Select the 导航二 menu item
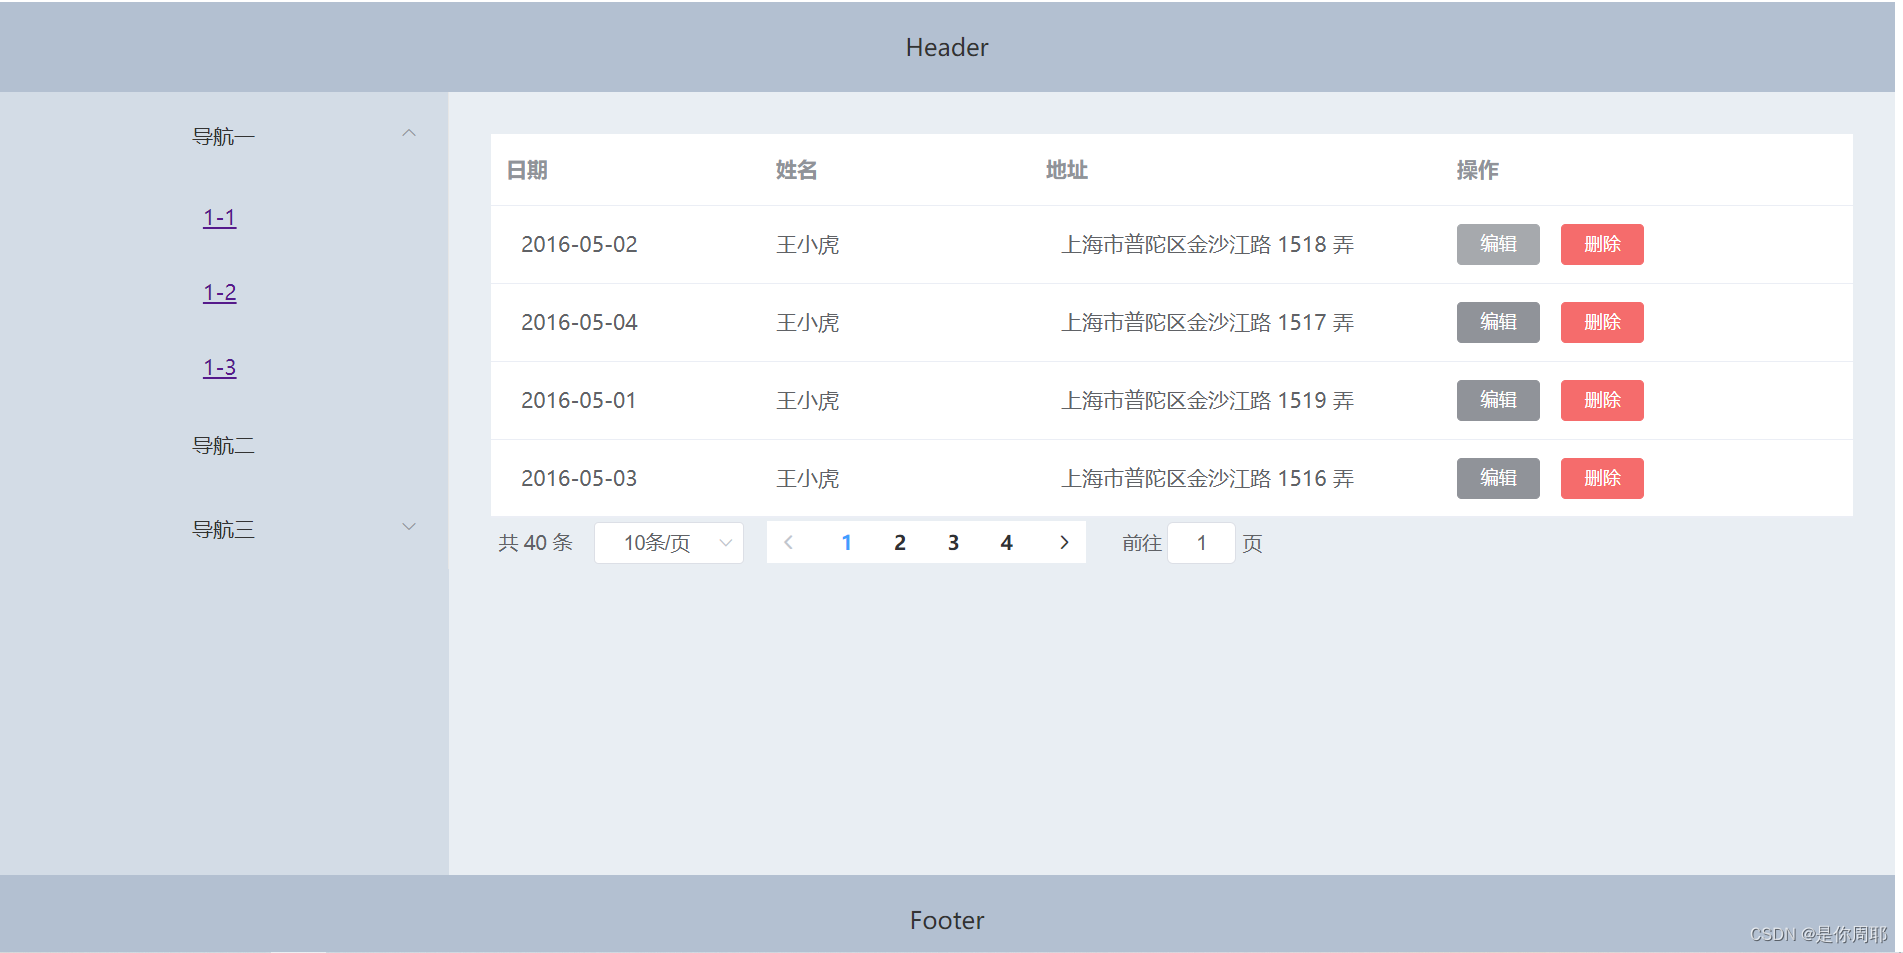 [222, 445]
